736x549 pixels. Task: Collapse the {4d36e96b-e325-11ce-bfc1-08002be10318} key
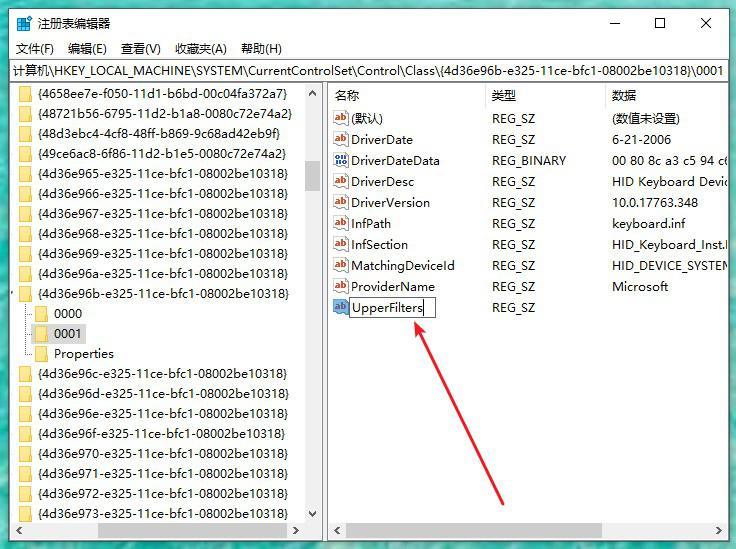11,294
